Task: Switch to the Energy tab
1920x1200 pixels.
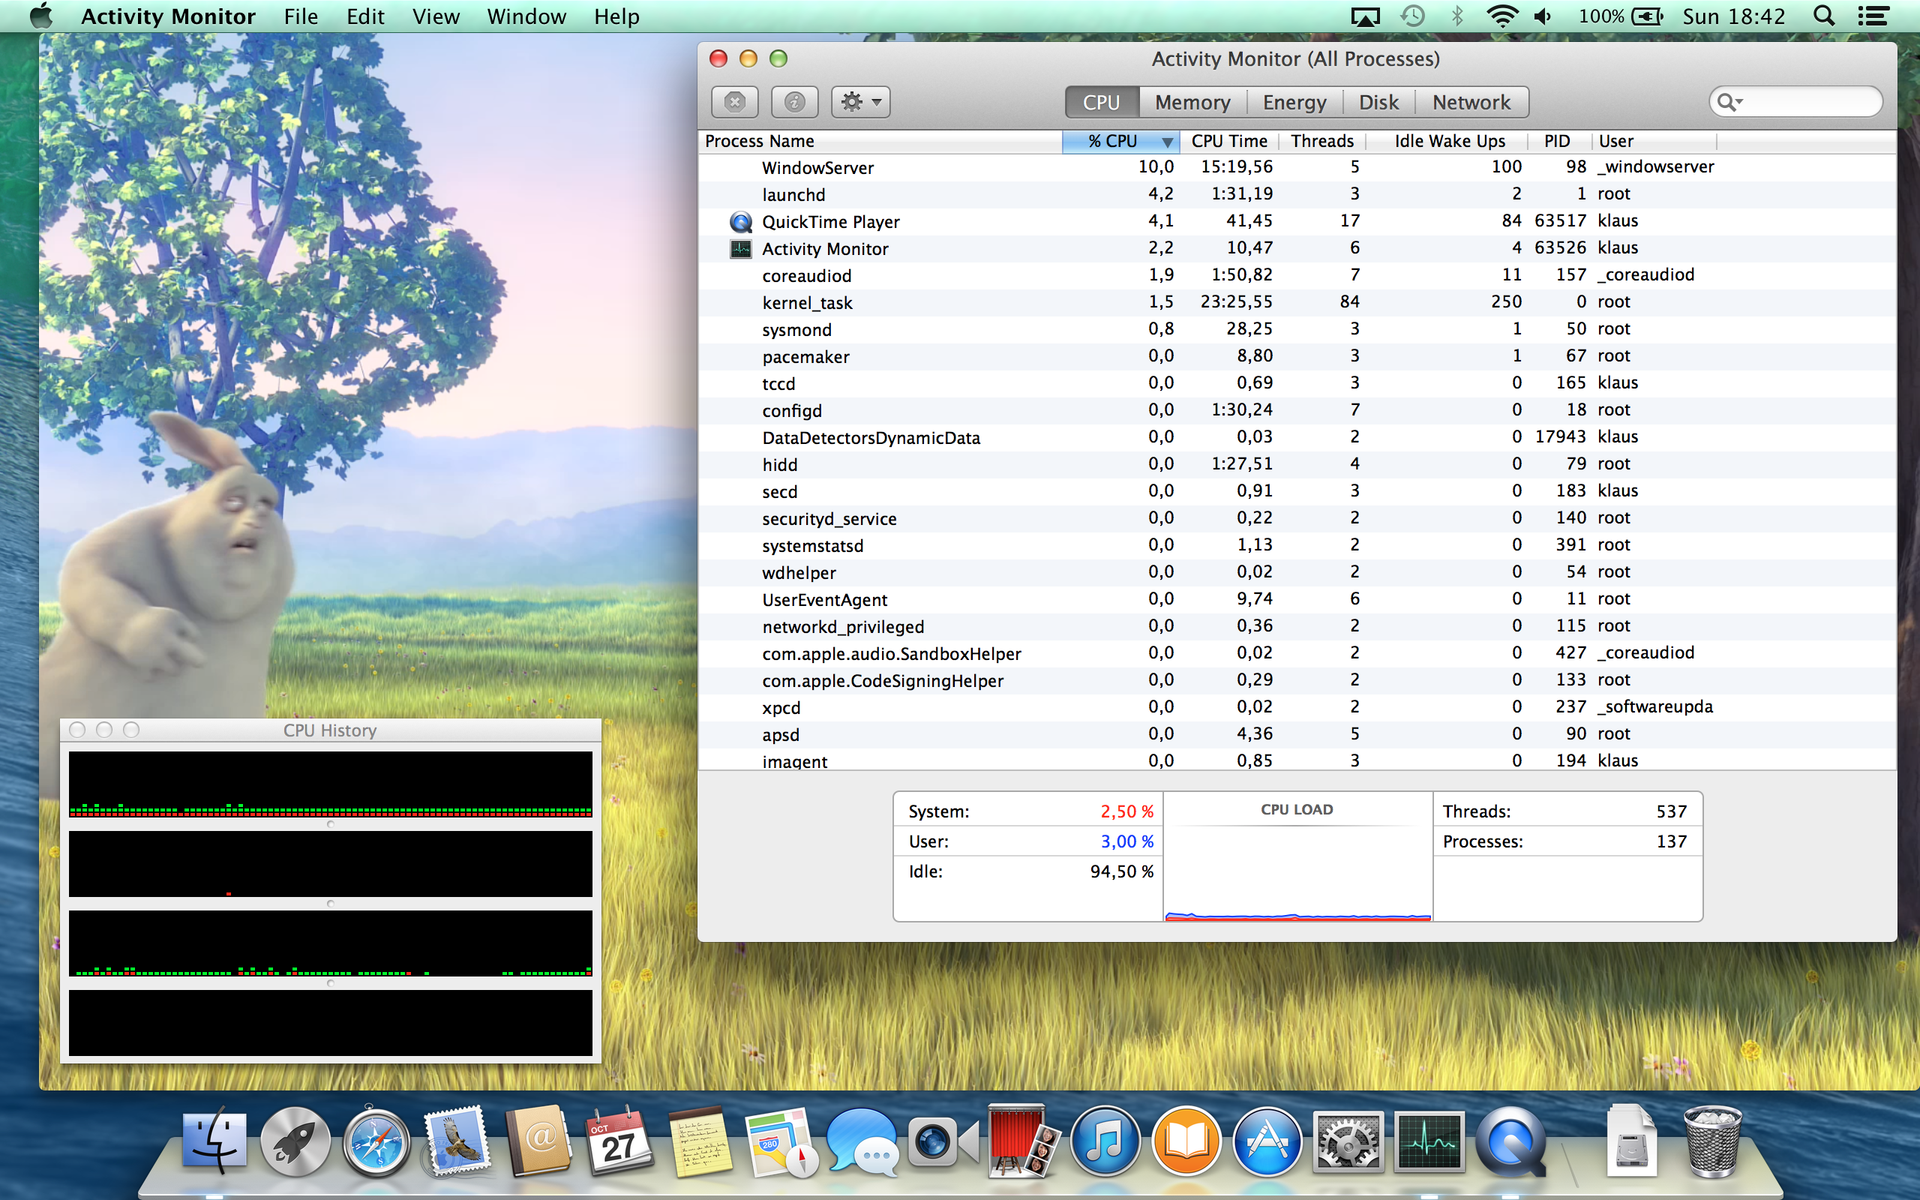Action: tap(1294, 102)
